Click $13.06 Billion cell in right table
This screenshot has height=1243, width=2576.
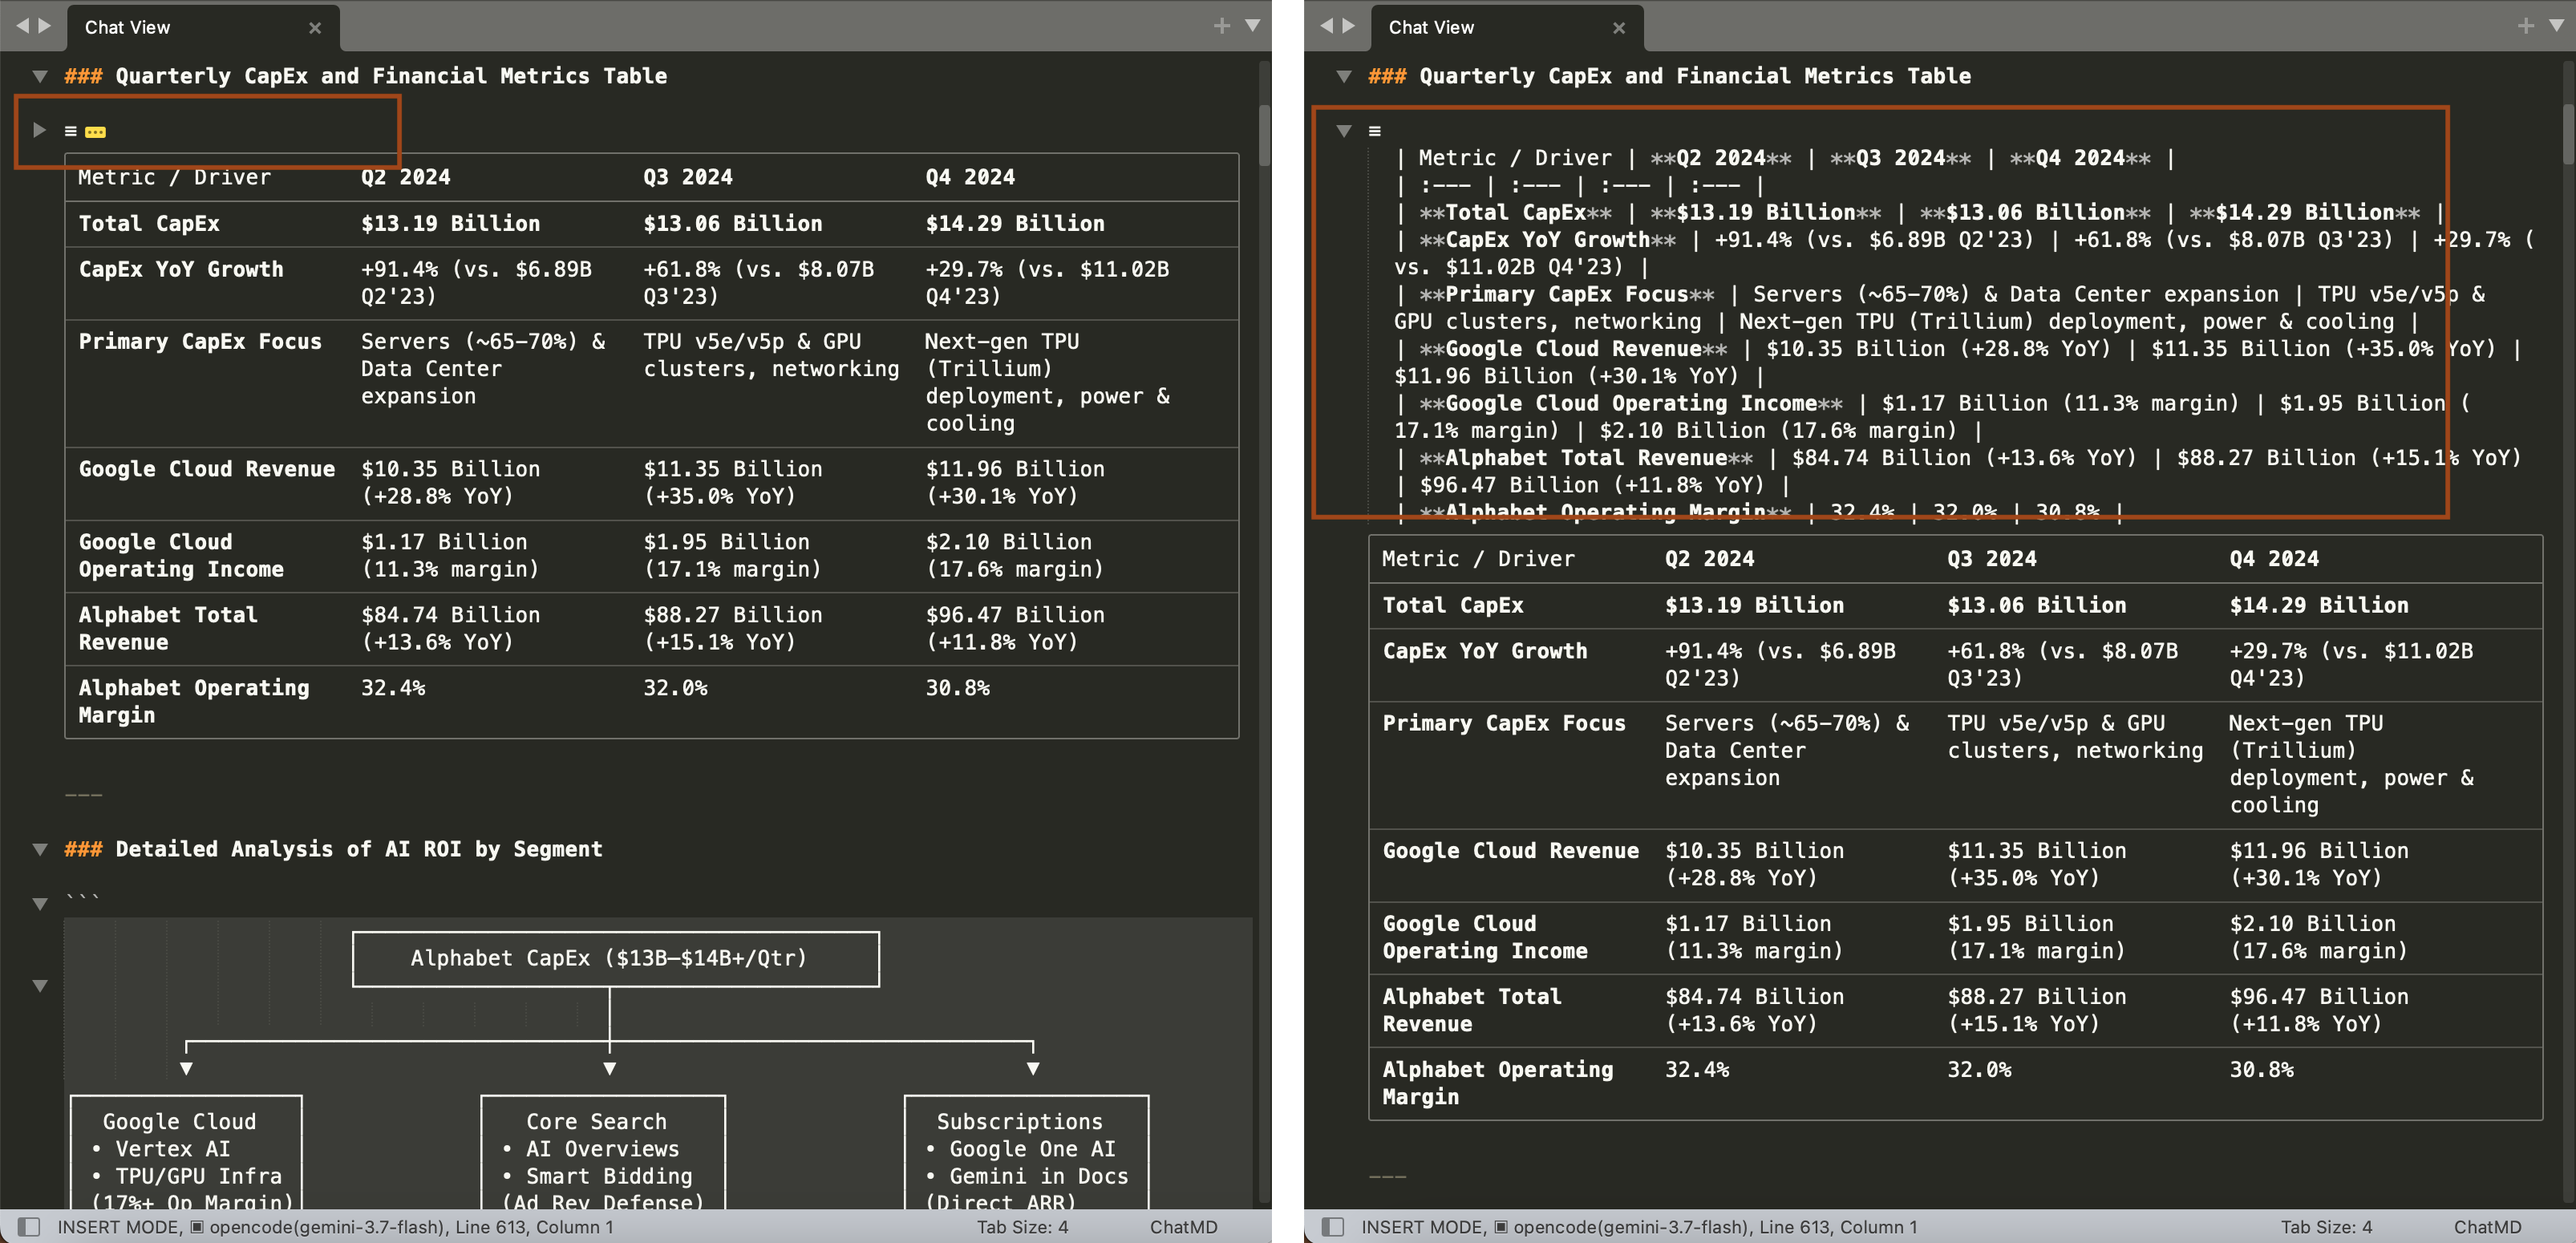click(x=2036, y=605)
